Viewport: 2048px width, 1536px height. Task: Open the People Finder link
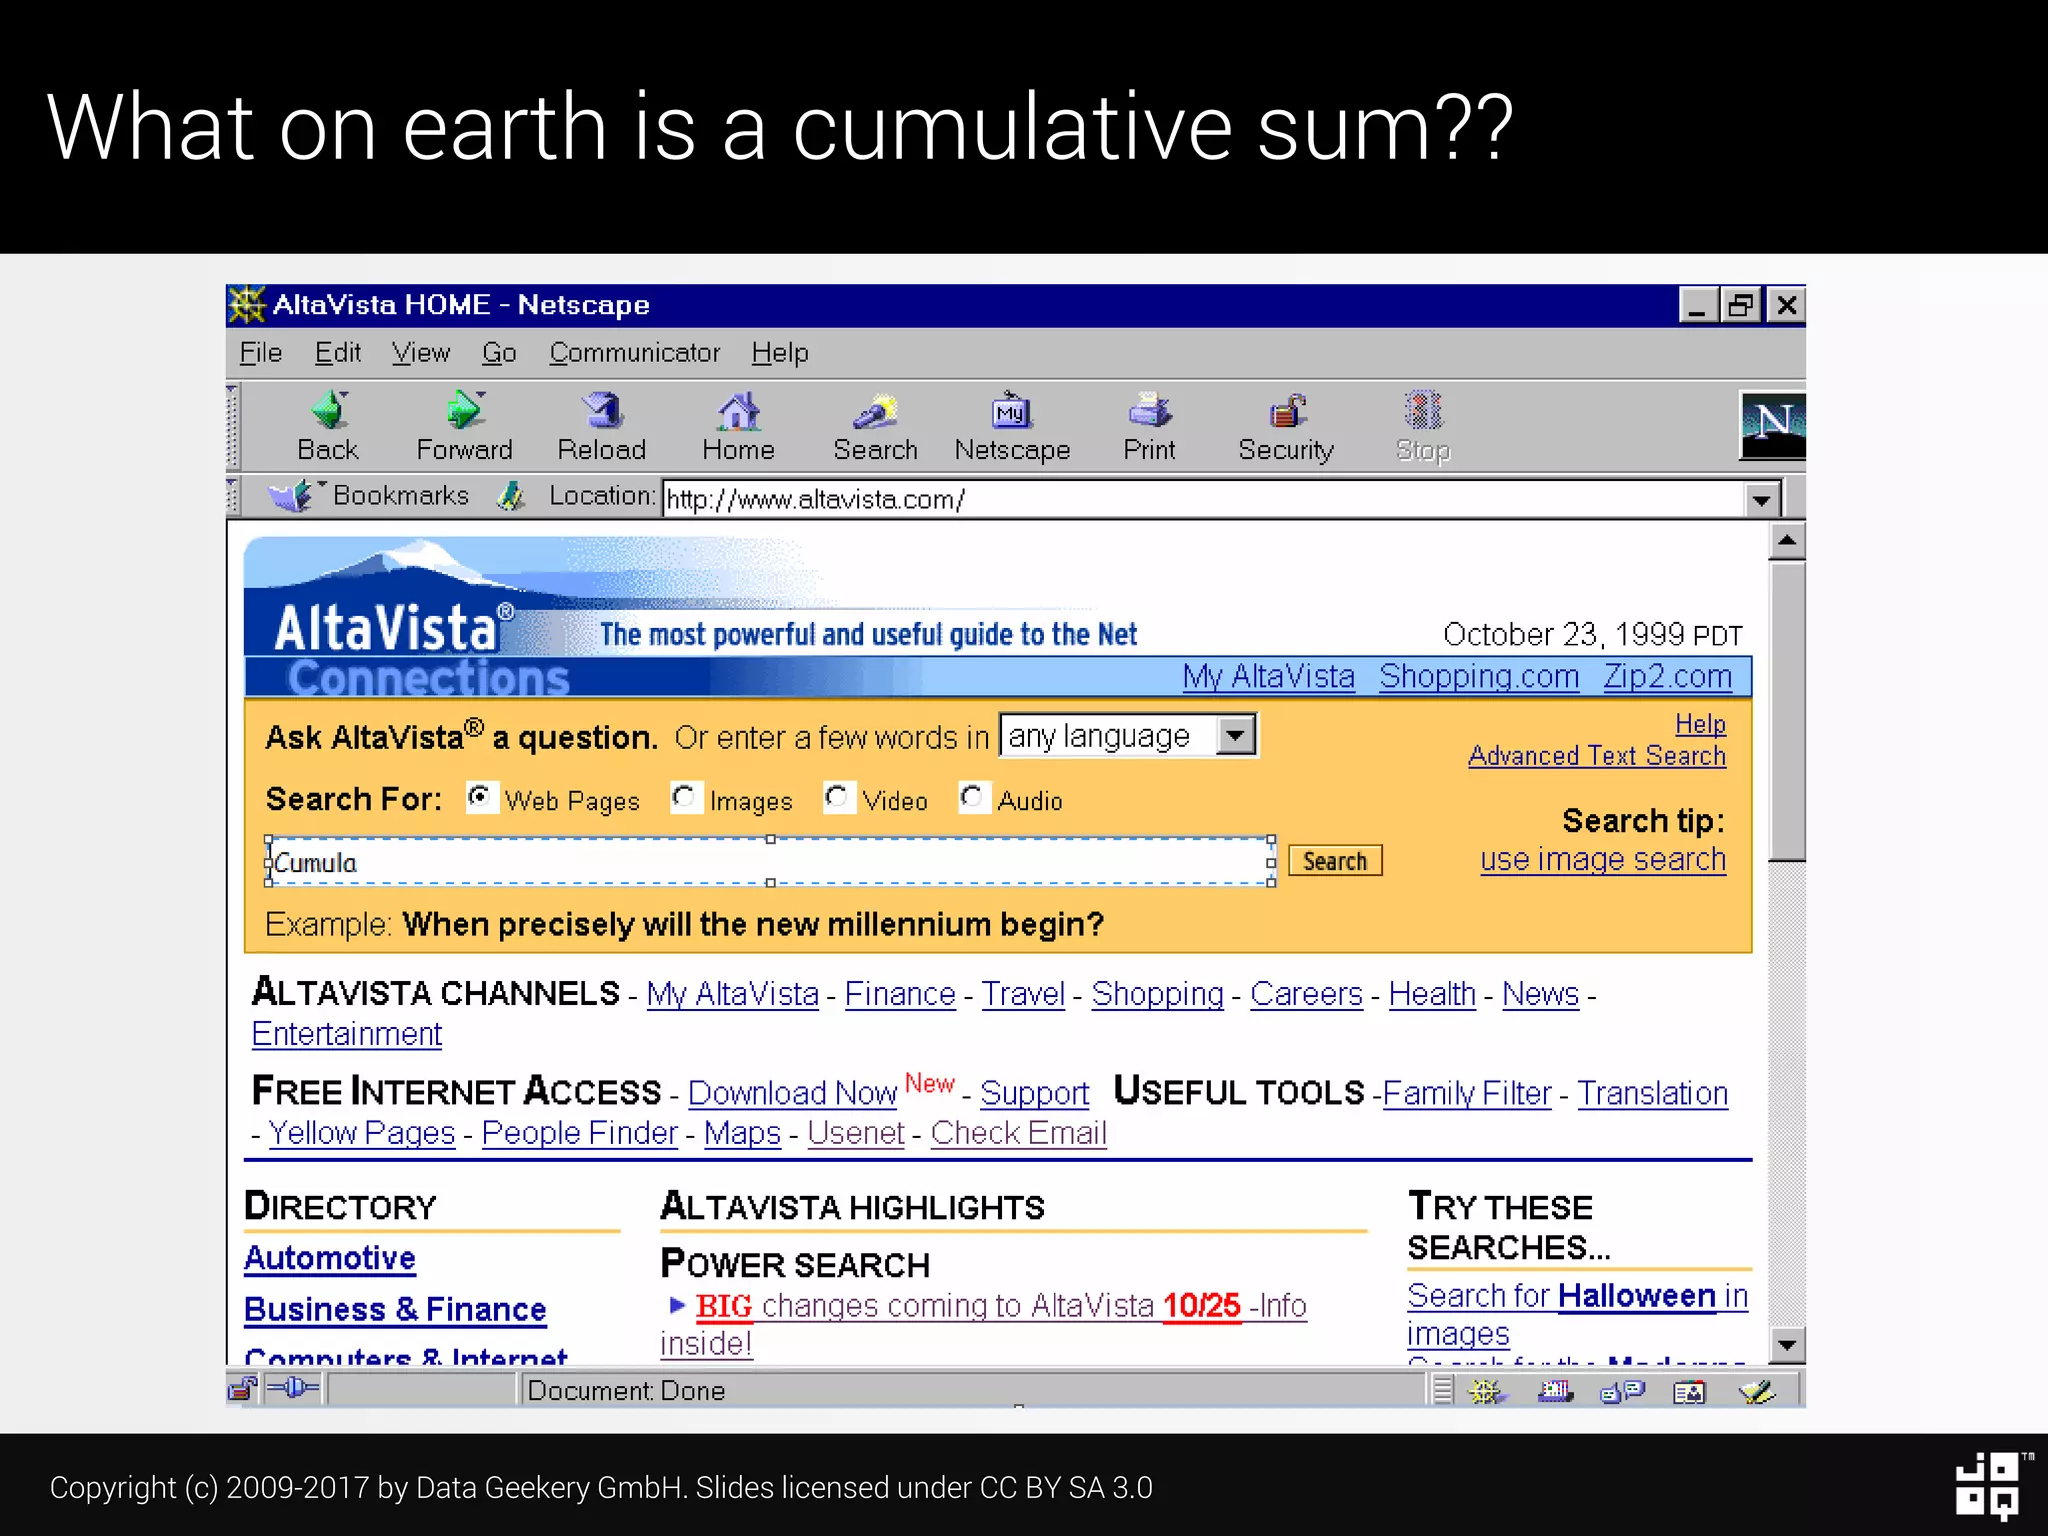(x=580, y=1133)
